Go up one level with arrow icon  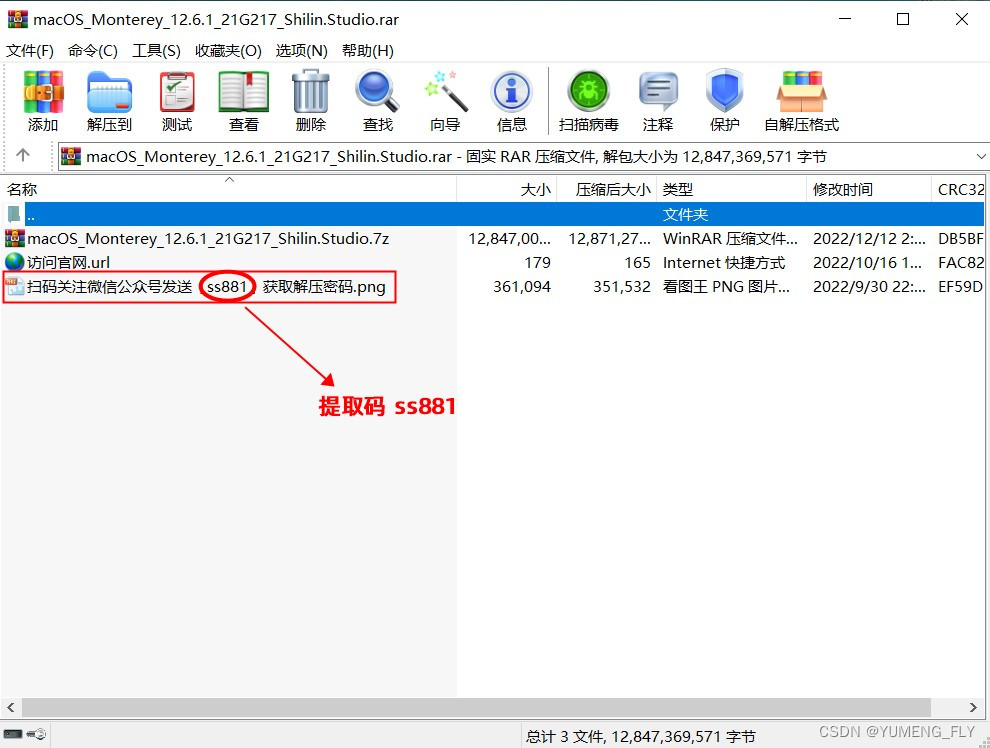(x=23, y=155)
